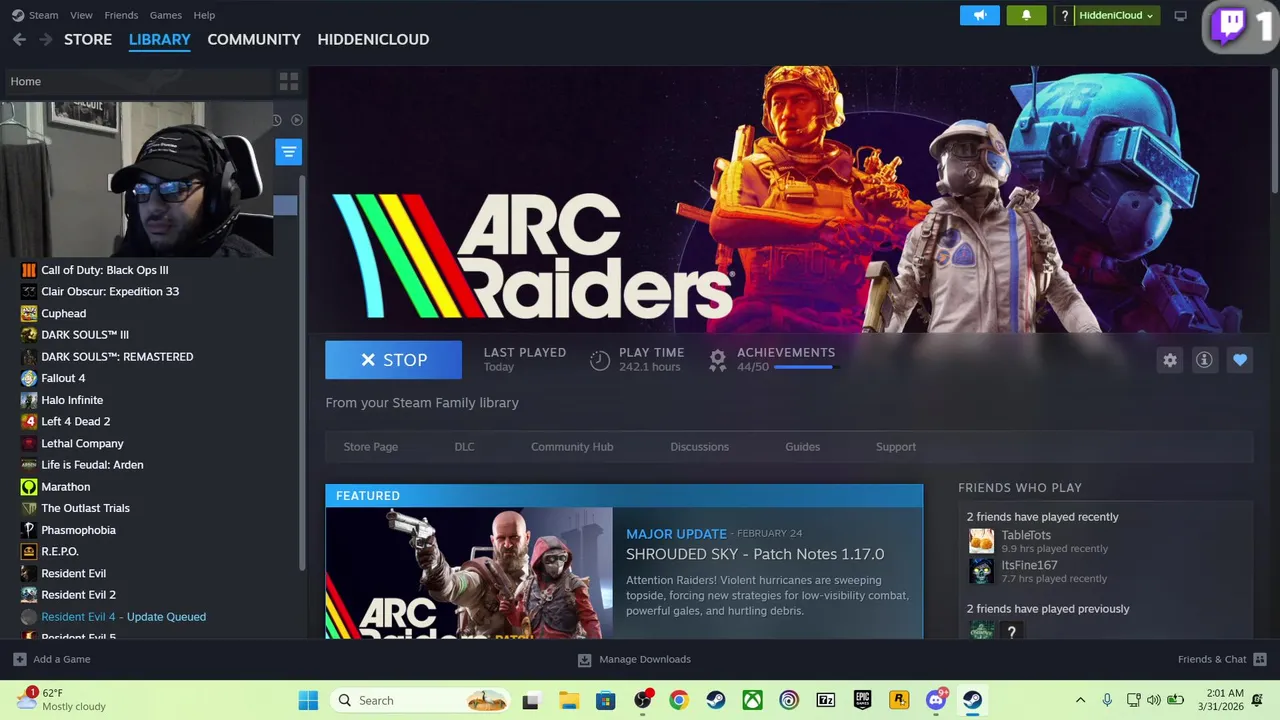This screenshot has width=1280, height=720.
Task: Select the LIBRARY tab
Action: click(159, 39)
